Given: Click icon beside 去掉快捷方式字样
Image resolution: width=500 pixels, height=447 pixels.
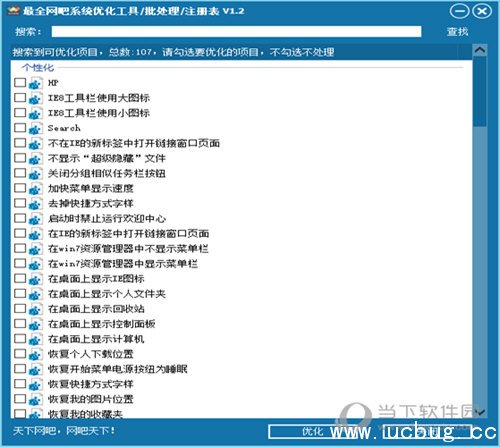Looking at the screenshot, I should pyautogui.click(x=36, y=203).
